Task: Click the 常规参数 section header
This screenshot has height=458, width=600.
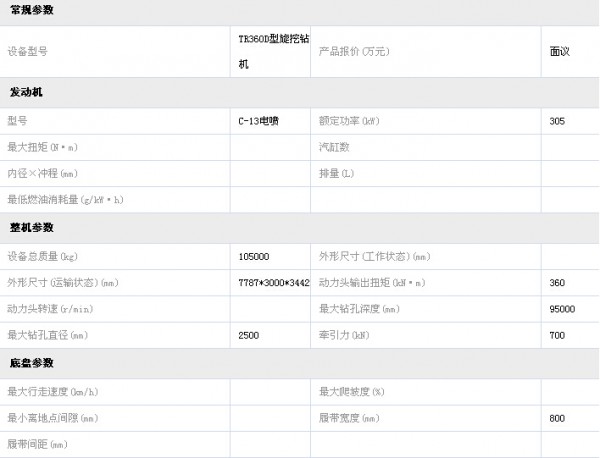Action: 32,10
